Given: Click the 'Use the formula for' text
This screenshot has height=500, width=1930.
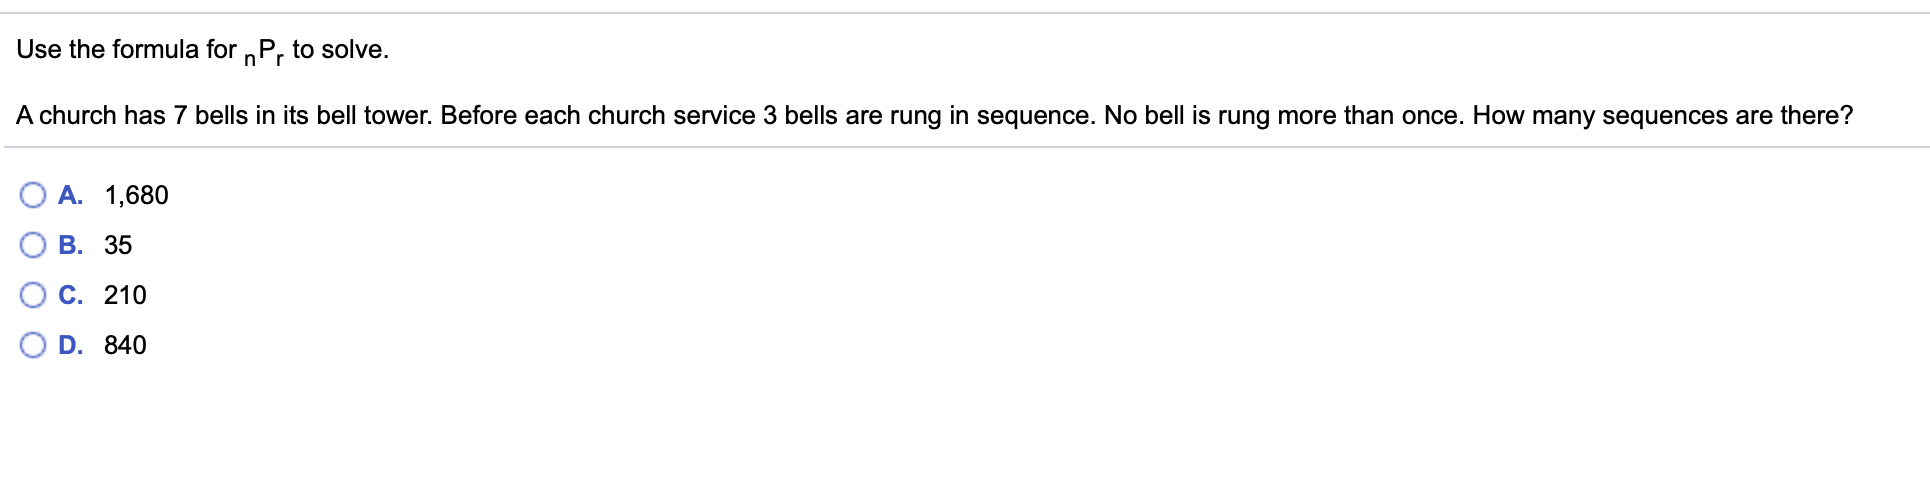Looking at the screenshot, I should click(x=126, y=49).
